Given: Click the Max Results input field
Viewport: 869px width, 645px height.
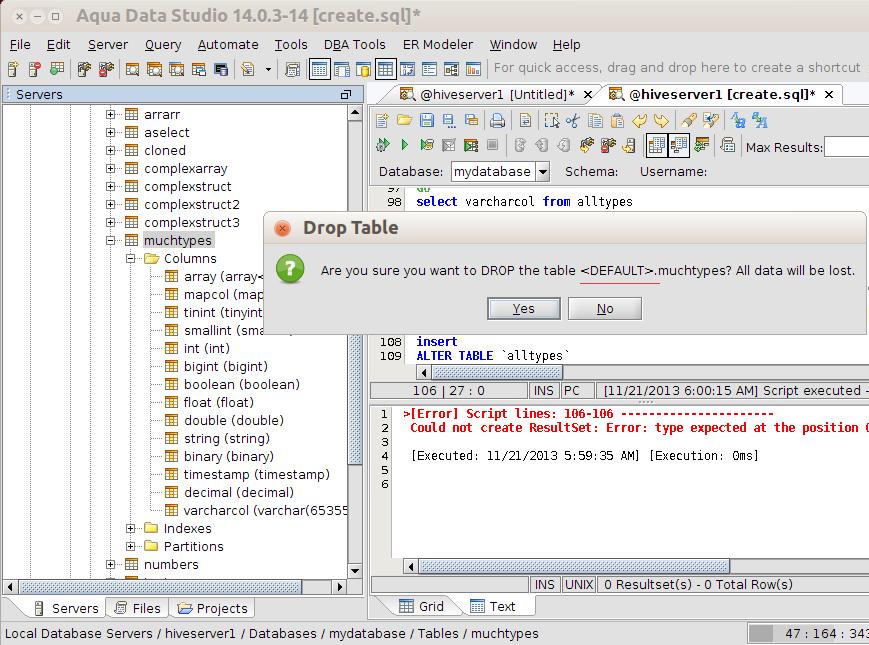Looking at the screenshot, I should (846, 147).
